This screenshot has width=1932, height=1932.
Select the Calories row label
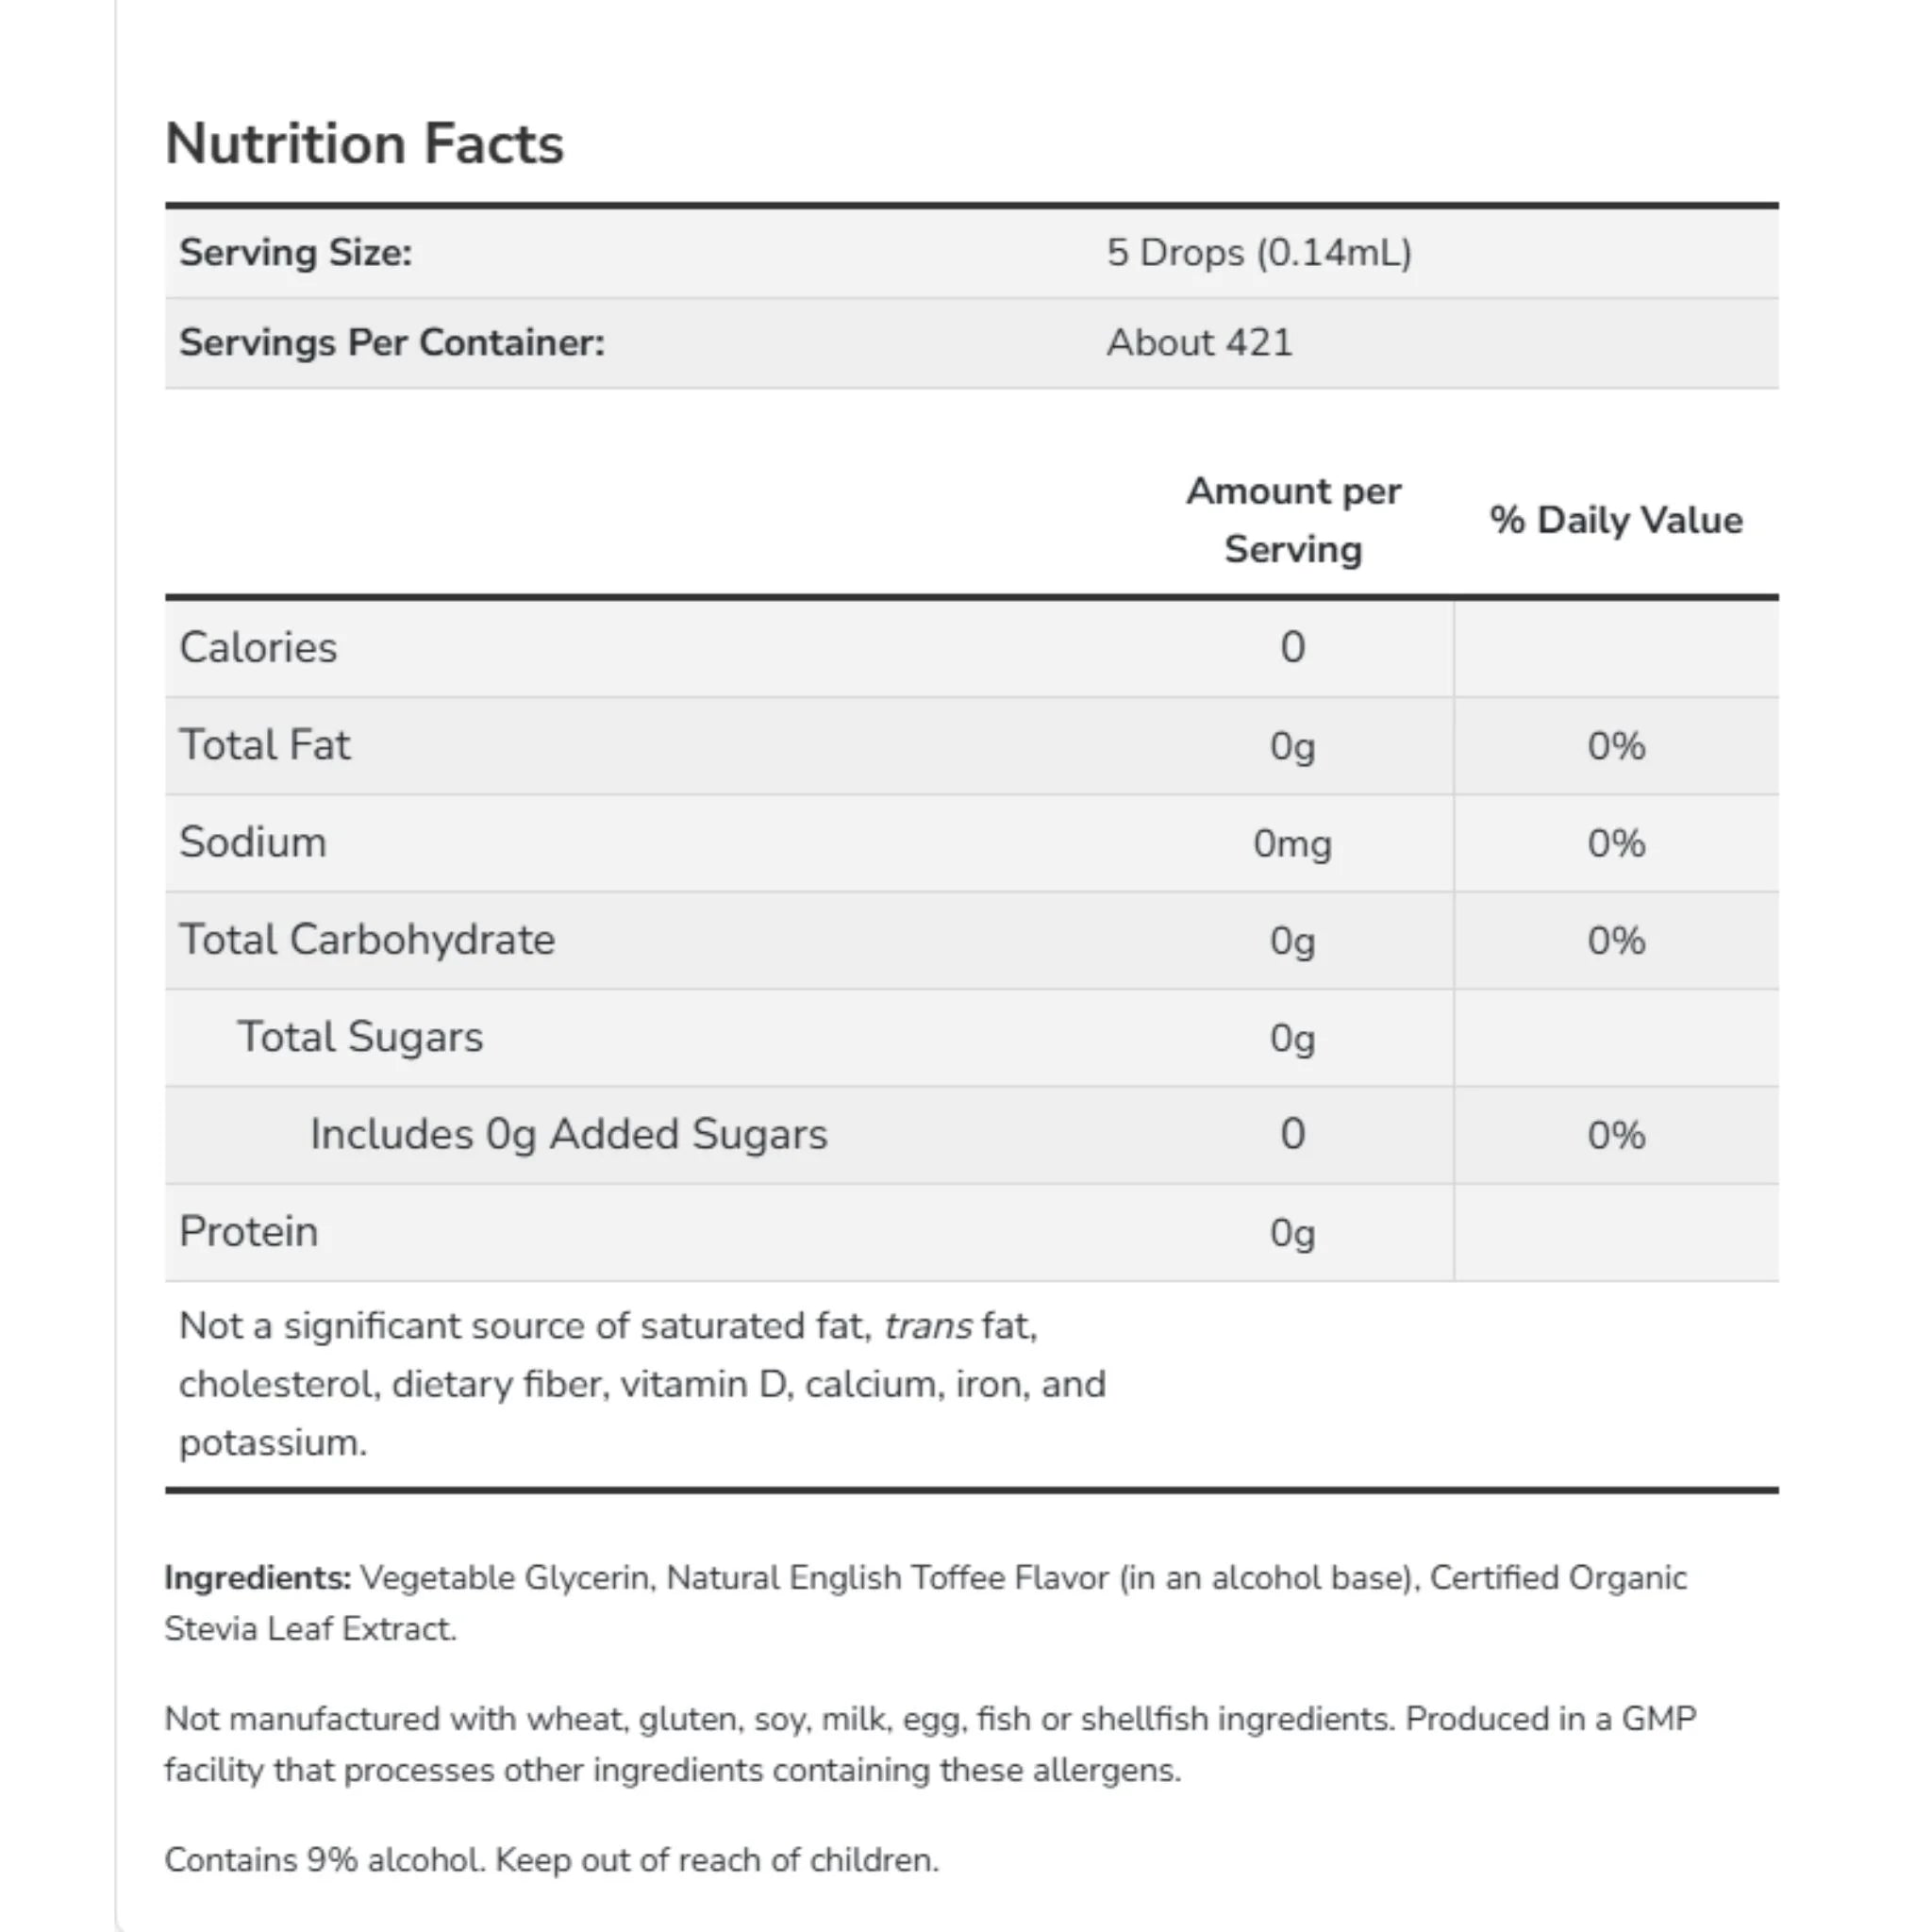click(258, 647)
